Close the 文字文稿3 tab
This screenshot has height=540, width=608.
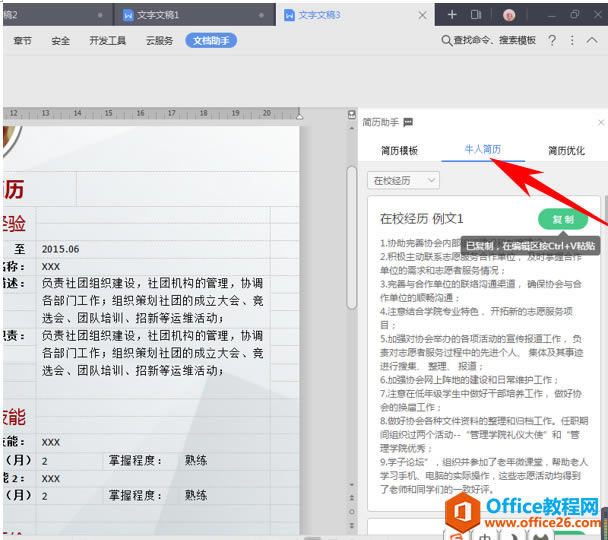423,16
